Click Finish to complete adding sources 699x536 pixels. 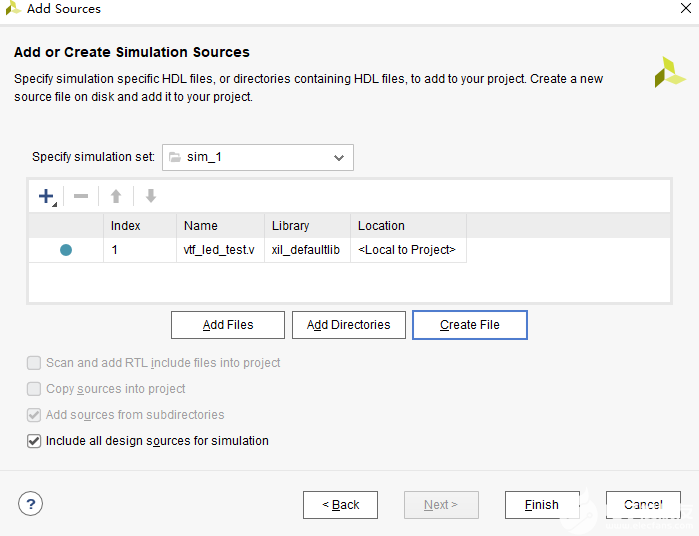(542, 505)
